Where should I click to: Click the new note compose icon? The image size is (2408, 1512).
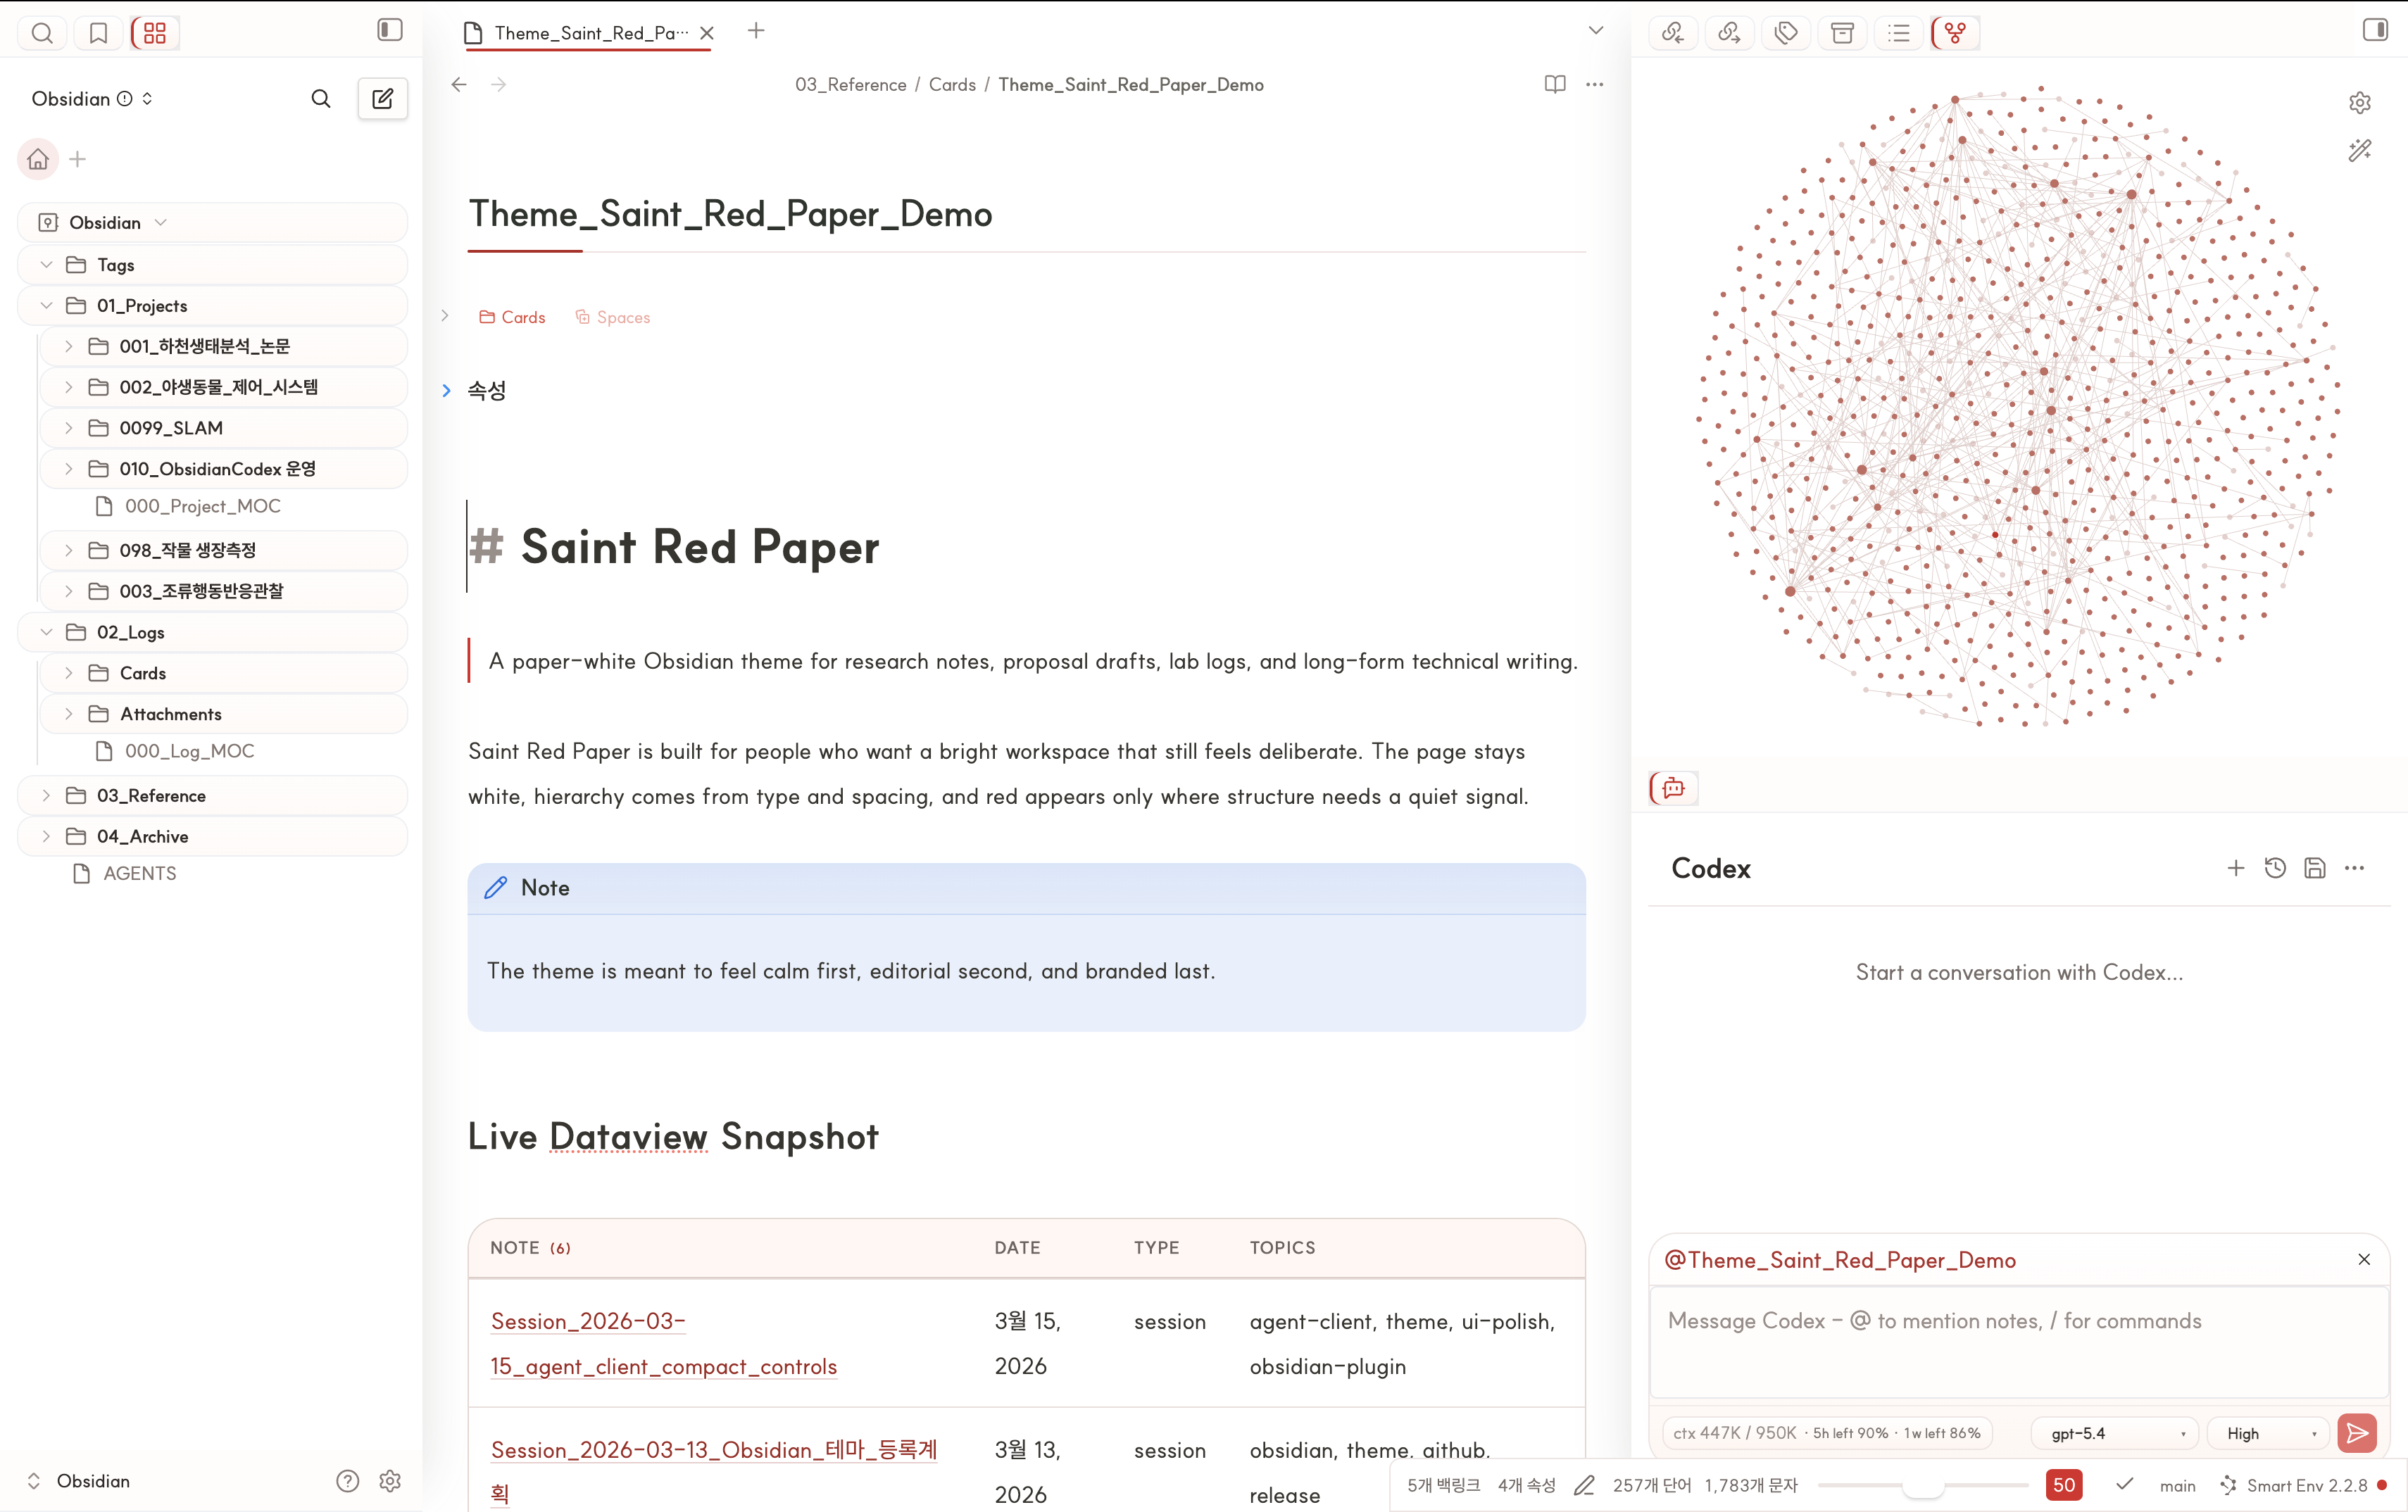click(382, 98)
